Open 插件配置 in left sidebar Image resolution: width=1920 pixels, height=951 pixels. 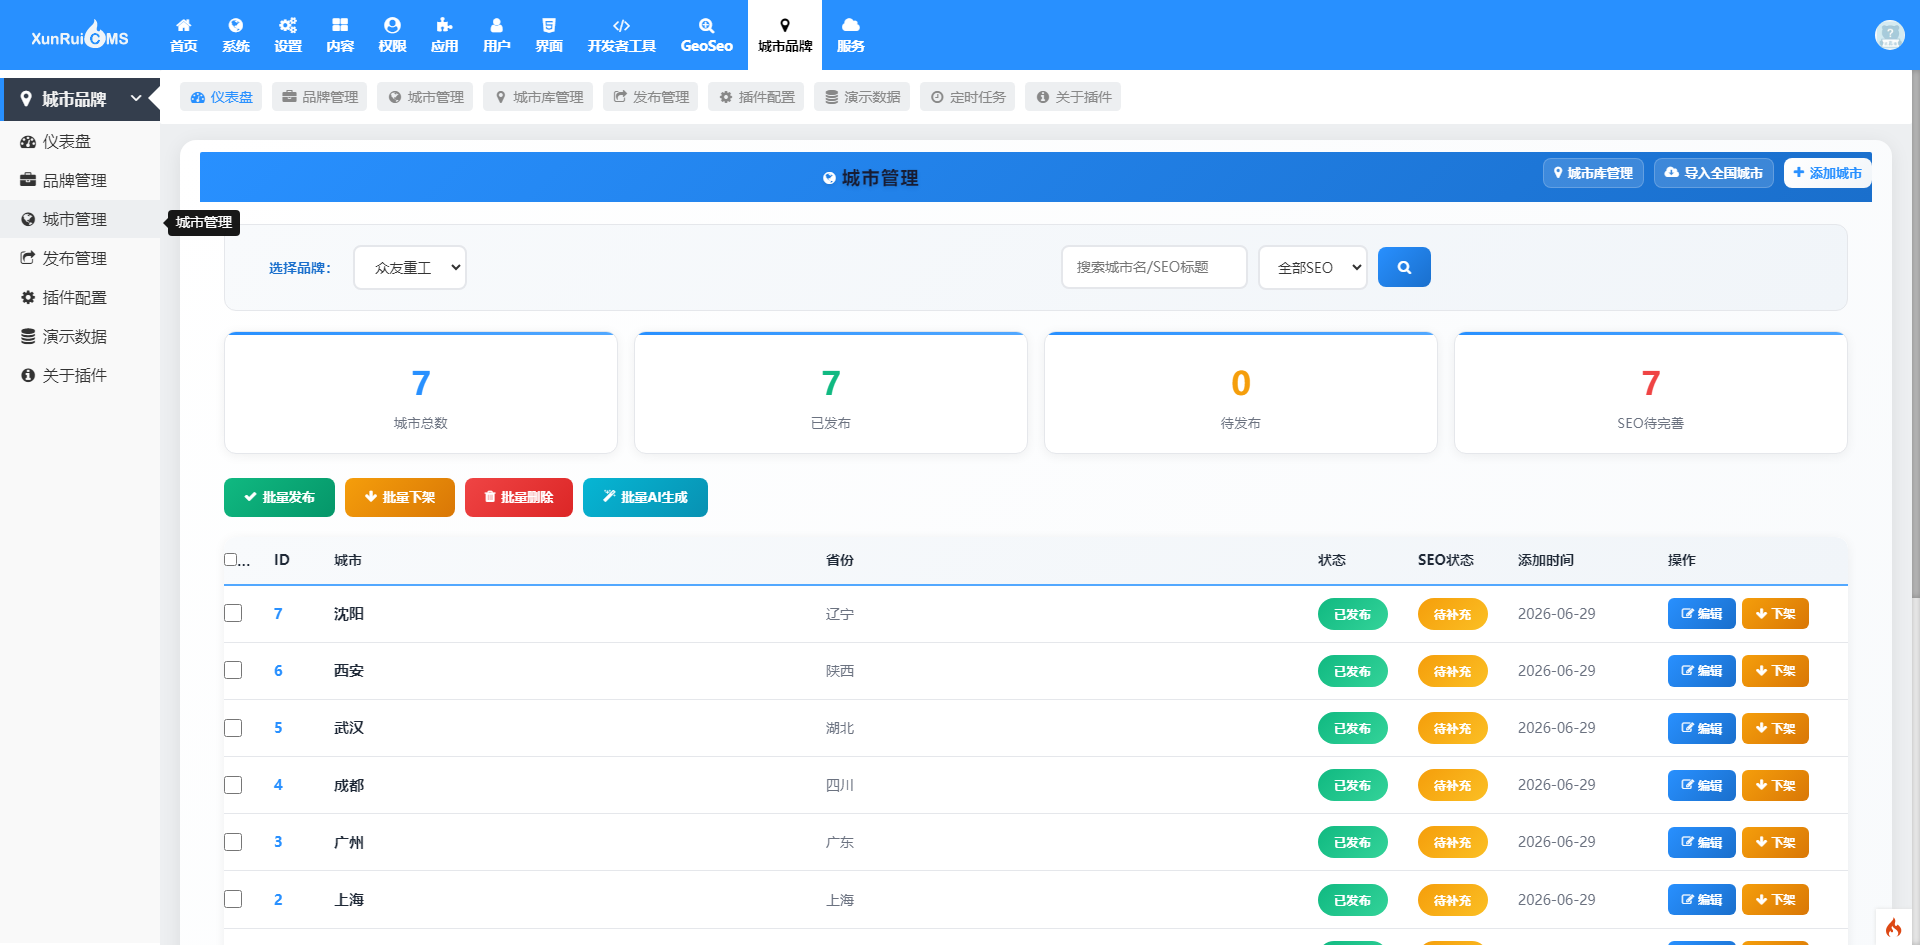80,298
